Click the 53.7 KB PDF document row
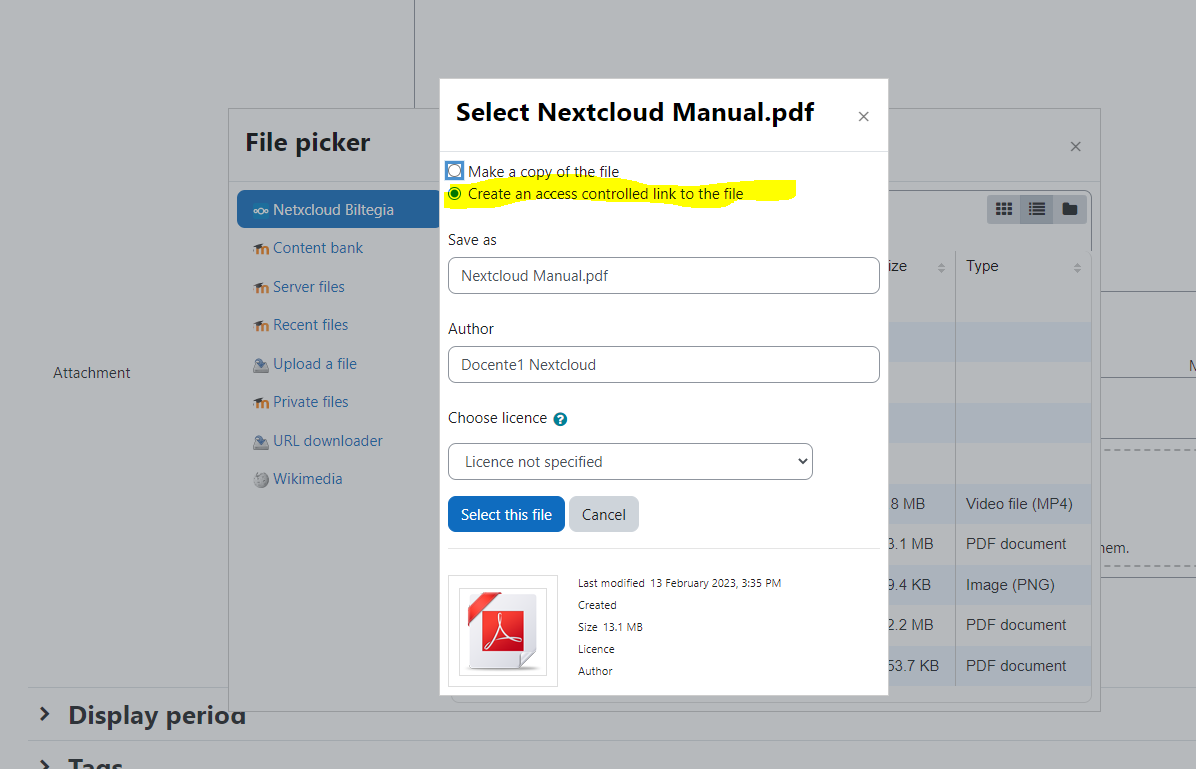This screenshot has height=769, width=1196. tap(990, 665)
